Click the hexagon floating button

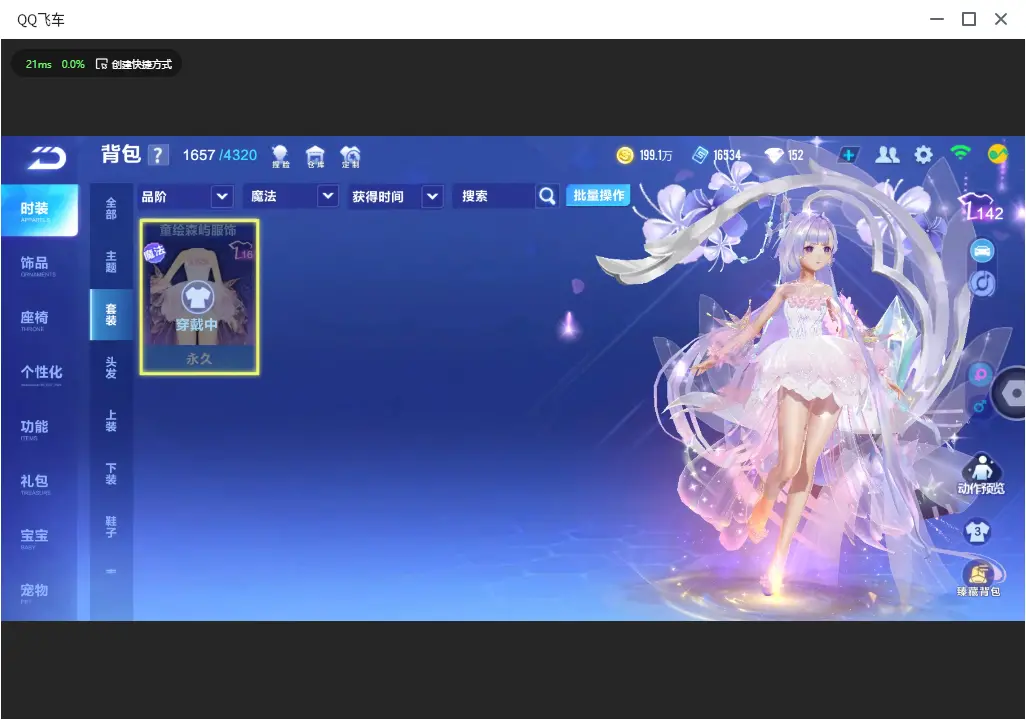click(x=1011, y=393)
